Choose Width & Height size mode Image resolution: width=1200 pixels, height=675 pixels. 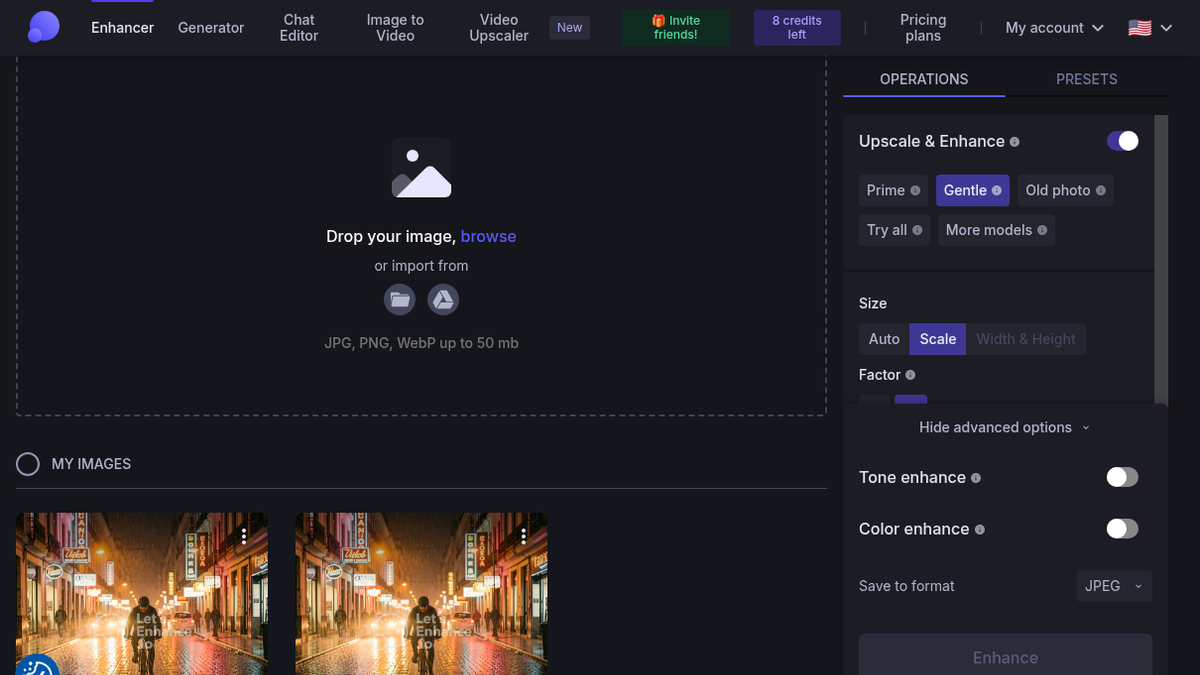[1026, 339]
